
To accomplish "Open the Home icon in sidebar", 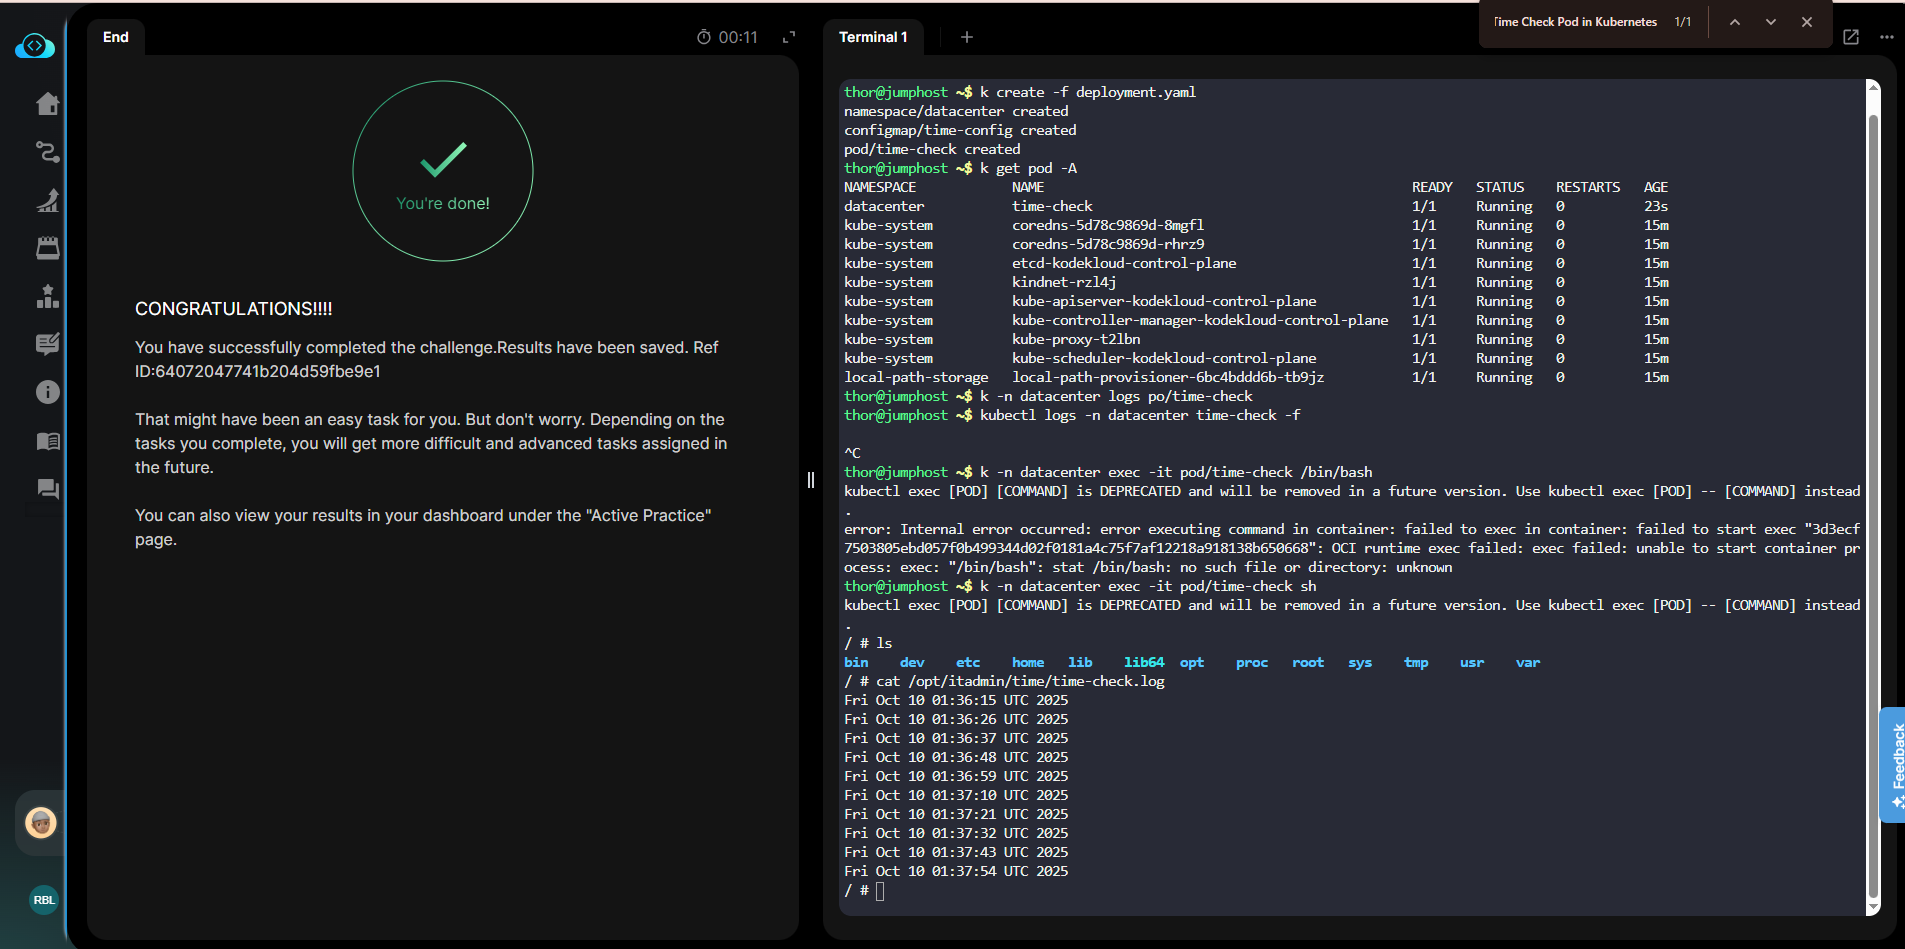I will pyautogui.click(x=47, y=104).
